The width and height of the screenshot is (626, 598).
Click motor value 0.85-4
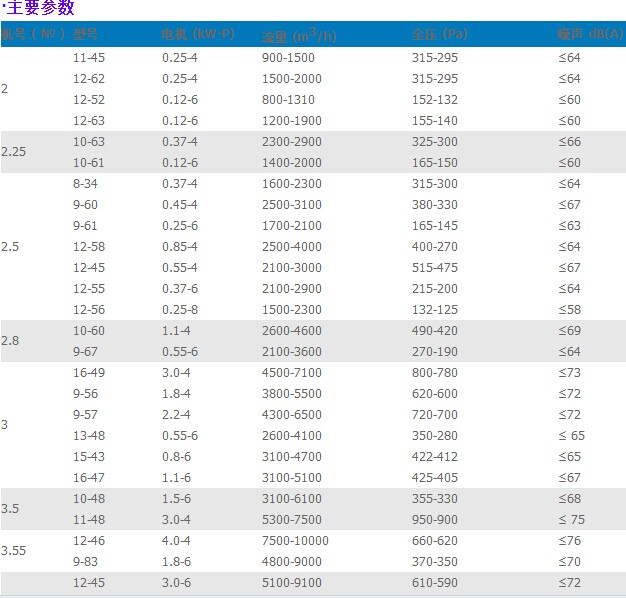[180, 247]
